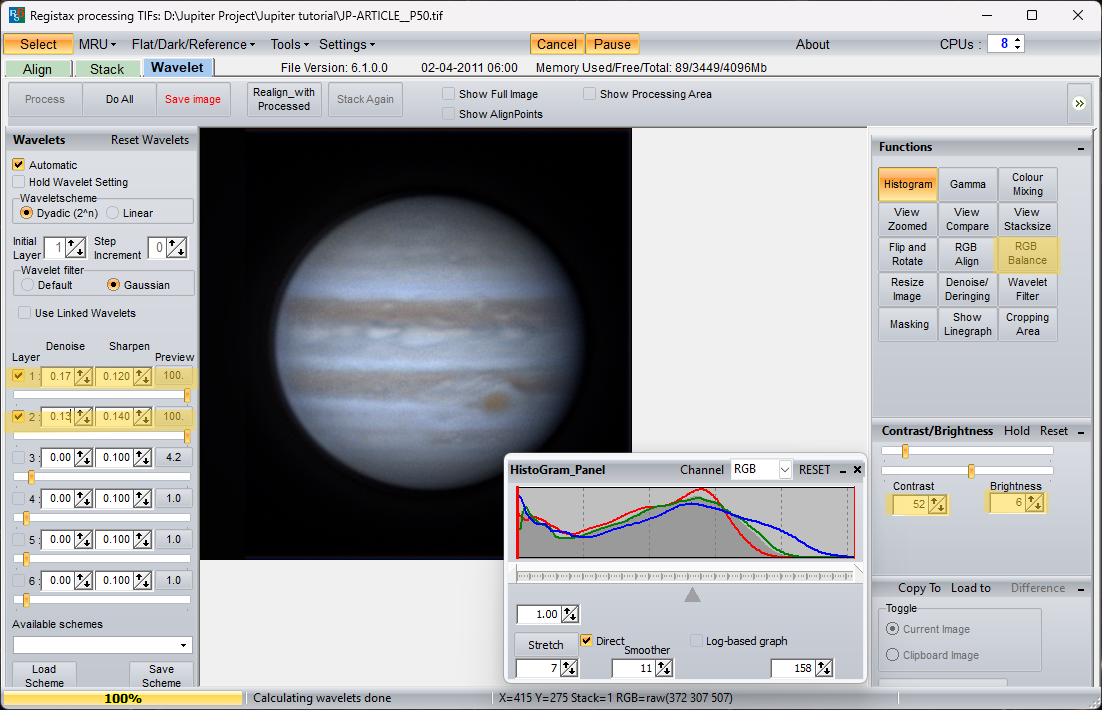This screenshot has height=710, width=1102.
Task: Select Linear waveletscheme
Action: [112, 213]
